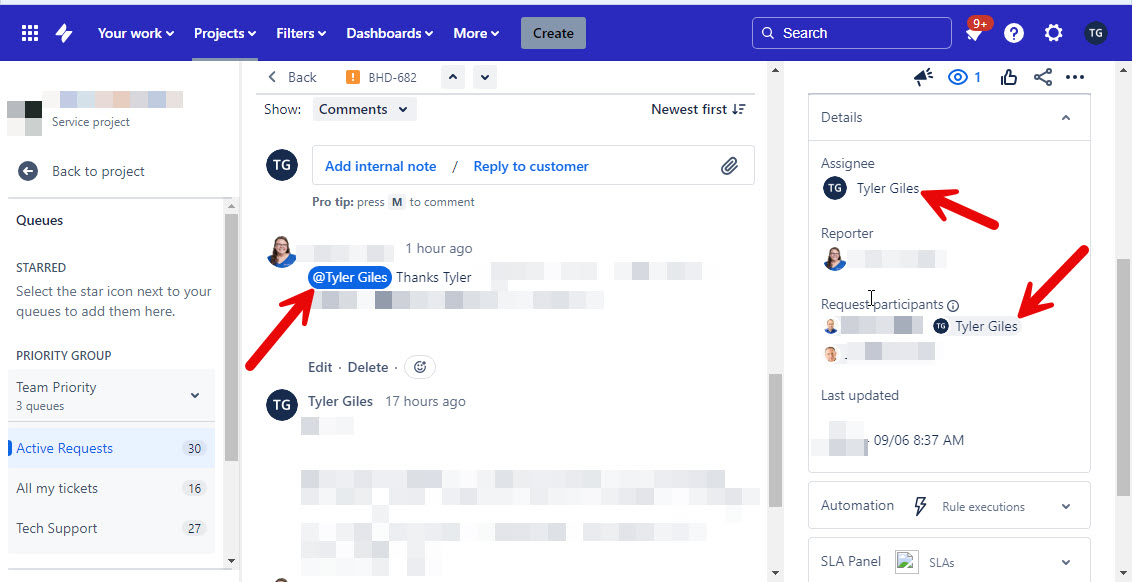Click Edit on the comment
The width and height of the screenshot is (1132, 582).
pos(320,367)
